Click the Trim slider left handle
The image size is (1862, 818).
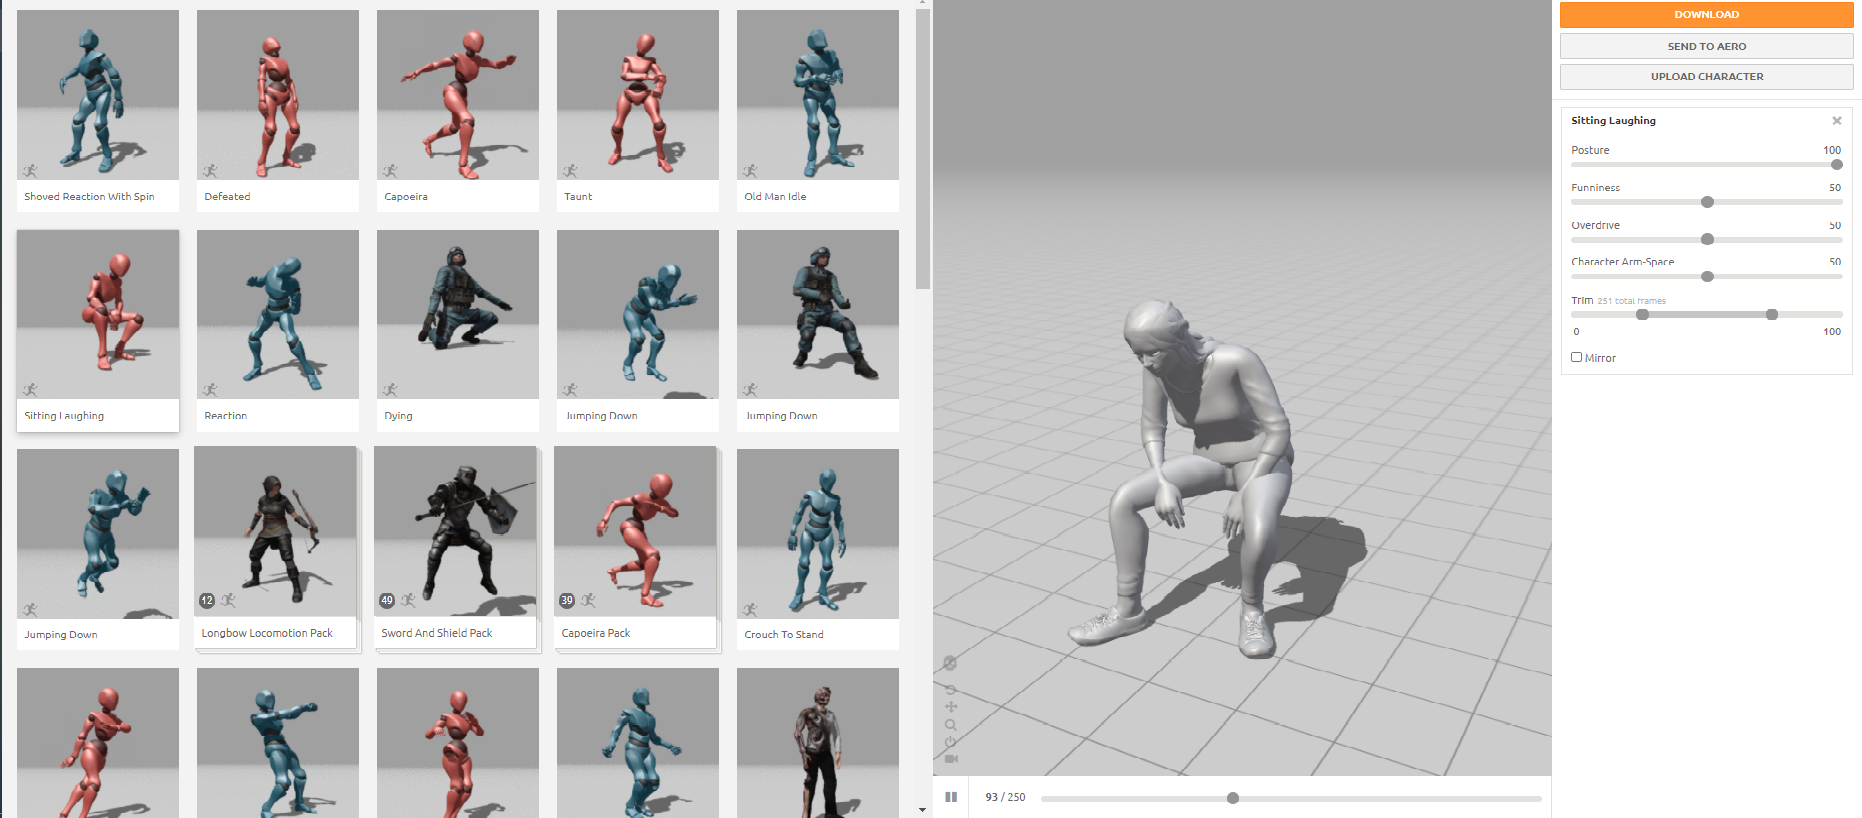tap(1642, 314)
